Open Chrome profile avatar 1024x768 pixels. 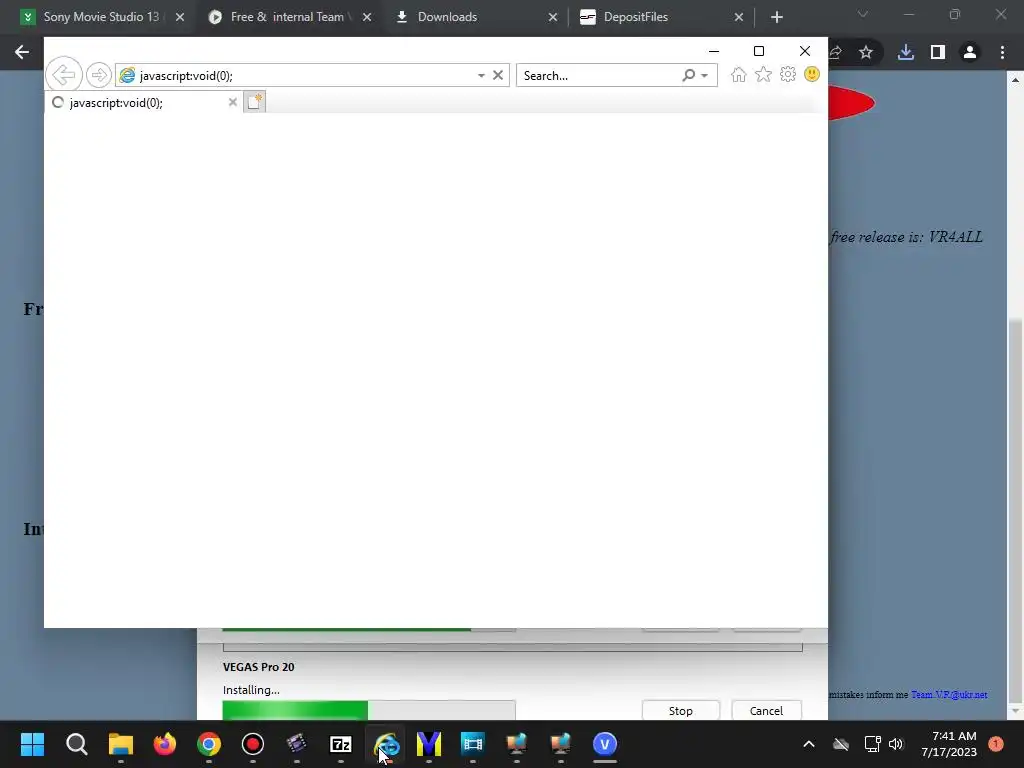click(x=970, y=52)
